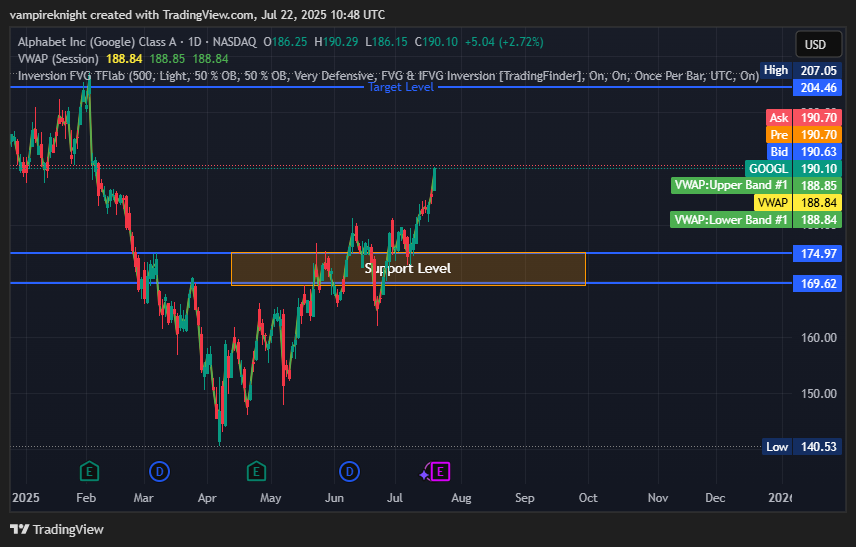Click the GOOGL 190.10 price label
Screen dimensions: 856x547
tap(793, 169)
